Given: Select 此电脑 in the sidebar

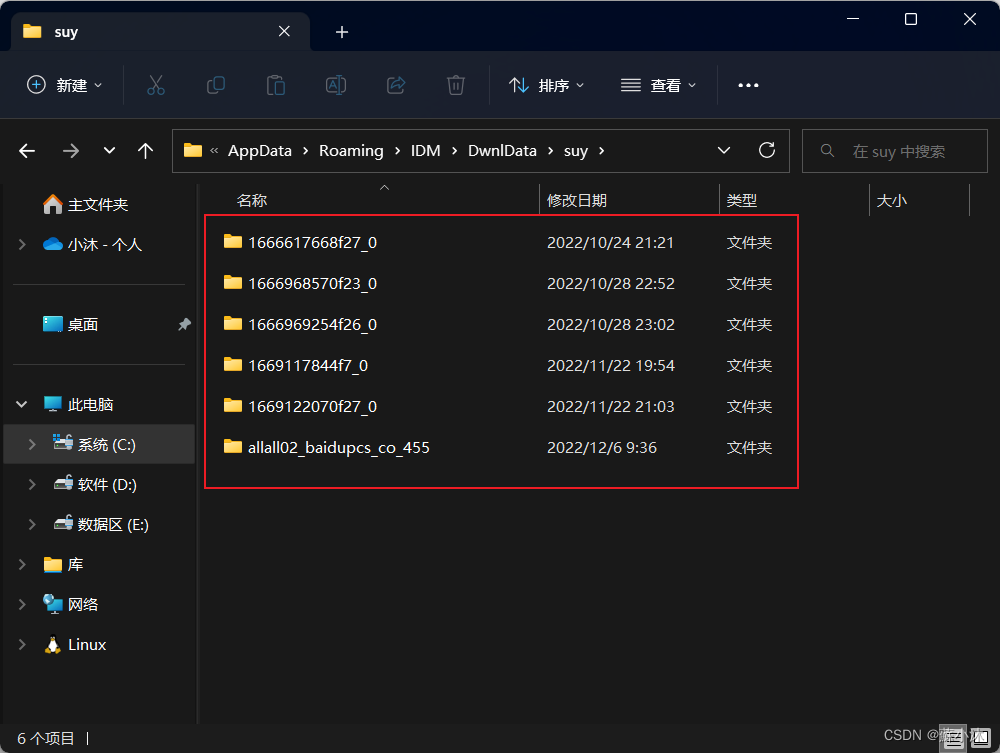Looking at the screenshot, I should point(90,404).
